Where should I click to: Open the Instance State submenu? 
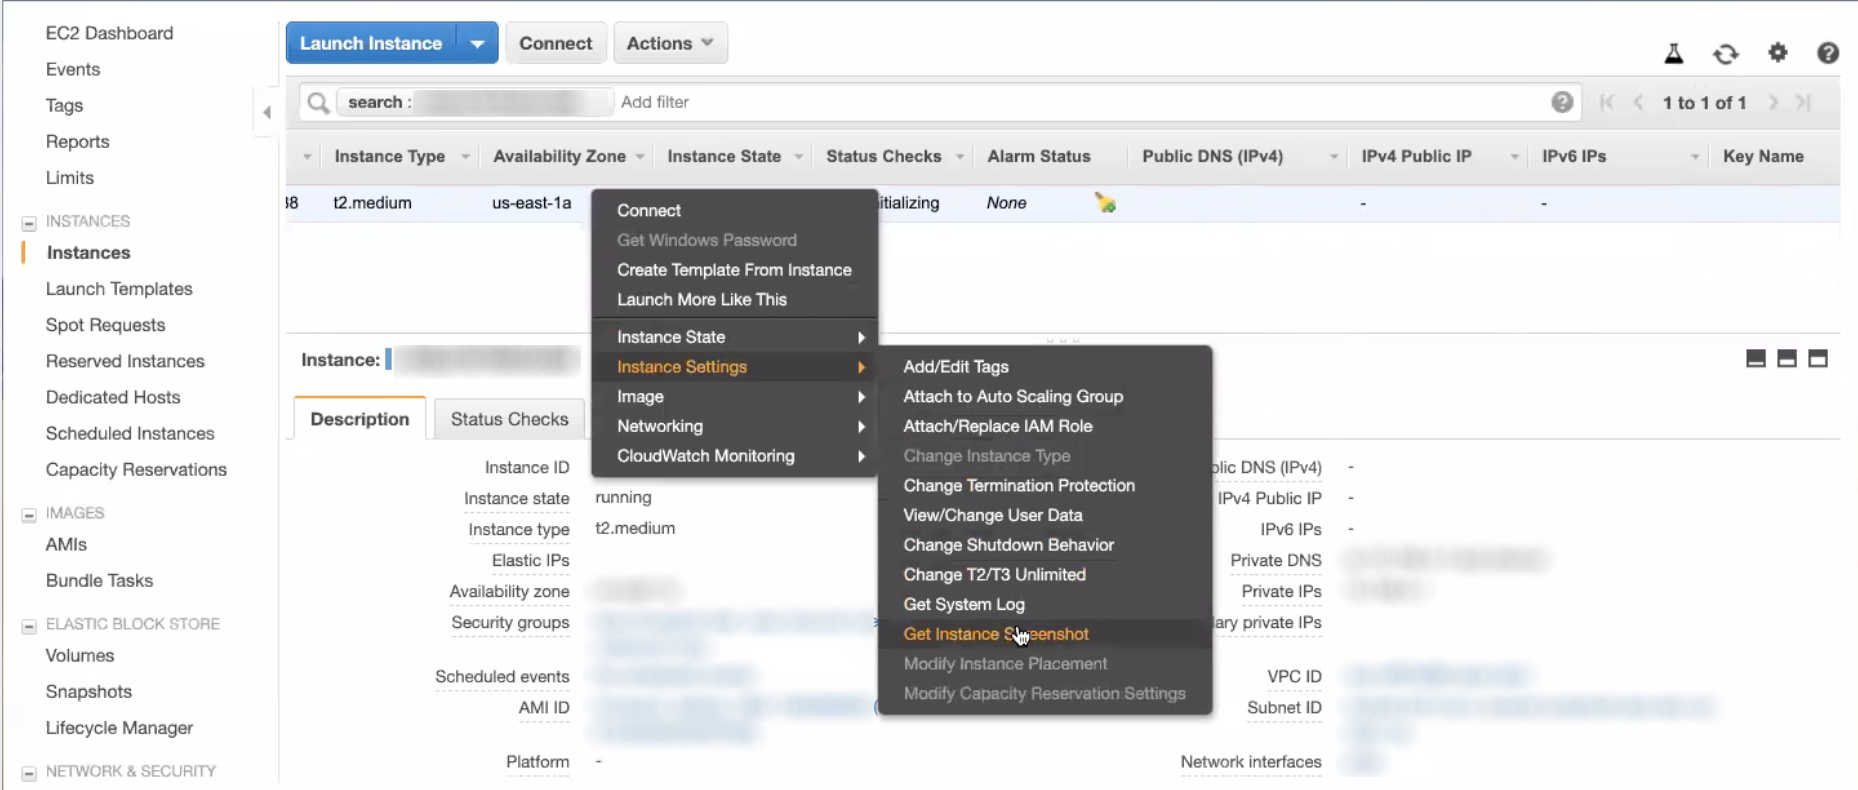tap(735, 337)
